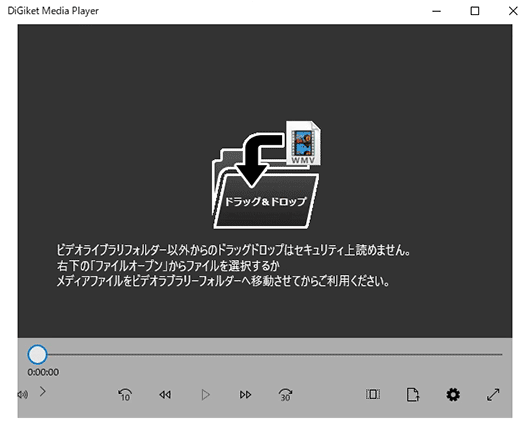530x433 pixels.
Task: Start playback with the play button
Action: (205, 394)
